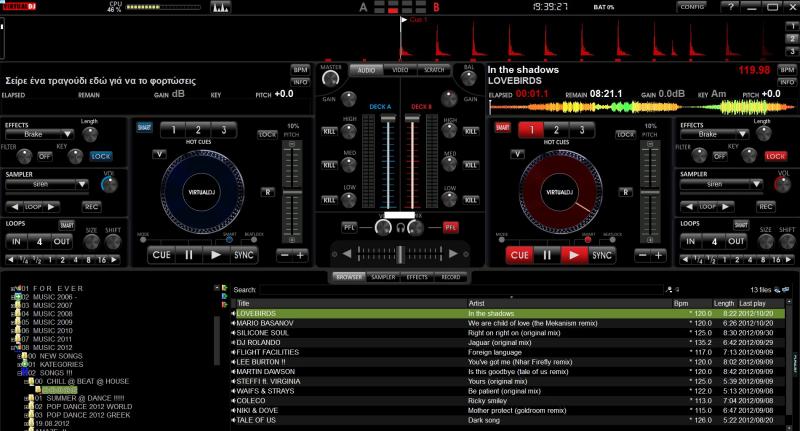800x431 pixels.
Task: Toggle the right deck PFL headphone cue
Action: [450, 227]
